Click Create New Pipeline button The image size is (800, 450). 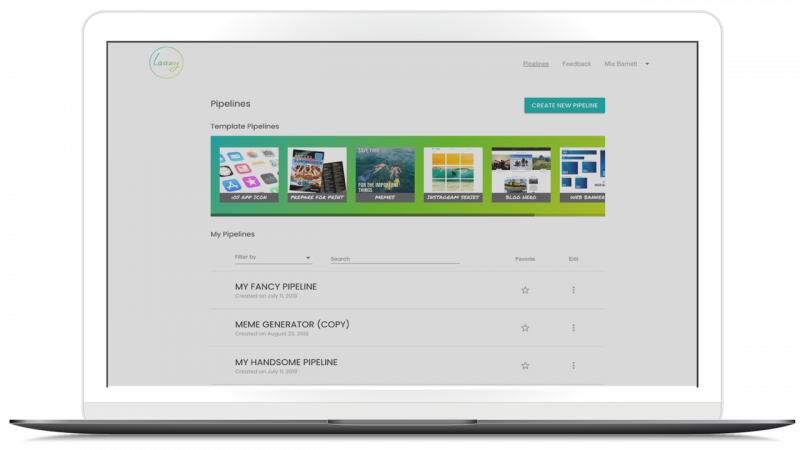coord(564,105)
